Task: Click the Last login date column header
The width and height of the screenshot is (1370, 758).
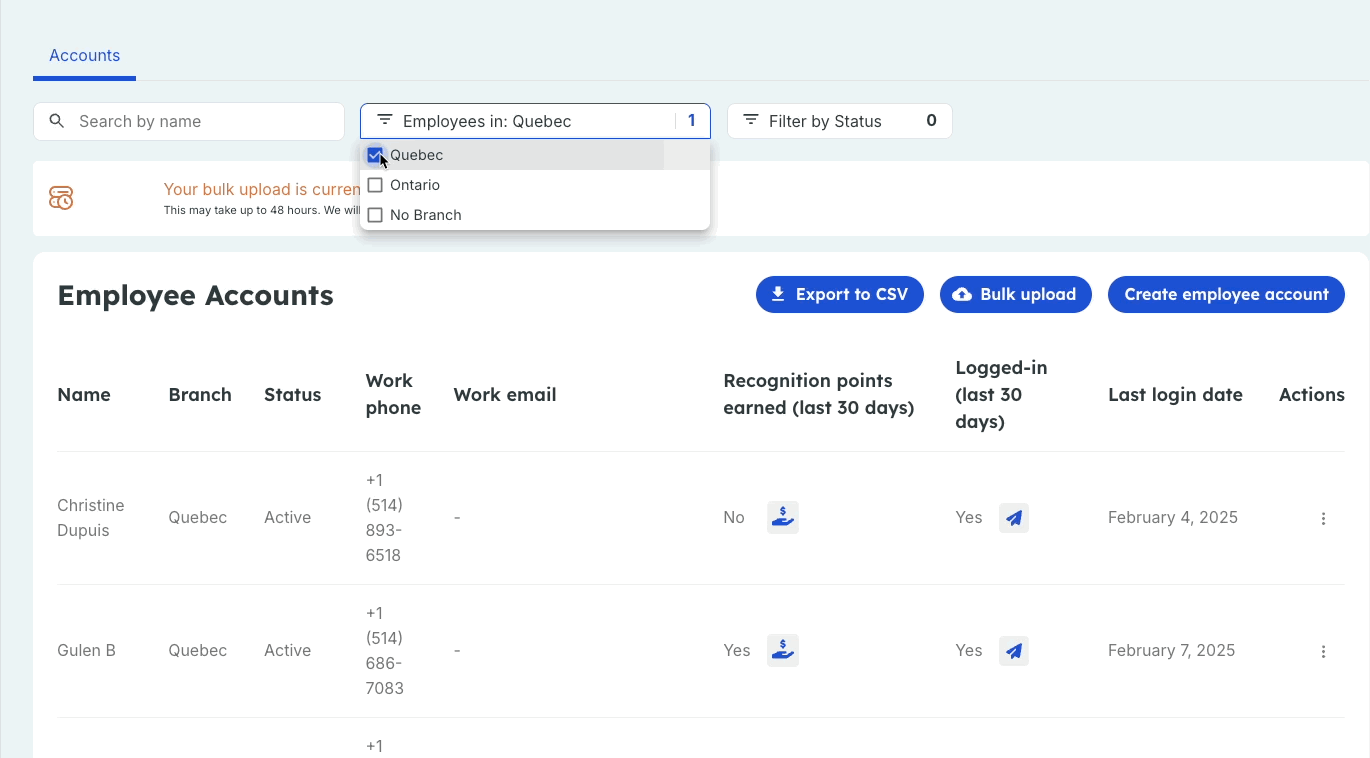Action: pyautogui.click(x=1175, y=395)
